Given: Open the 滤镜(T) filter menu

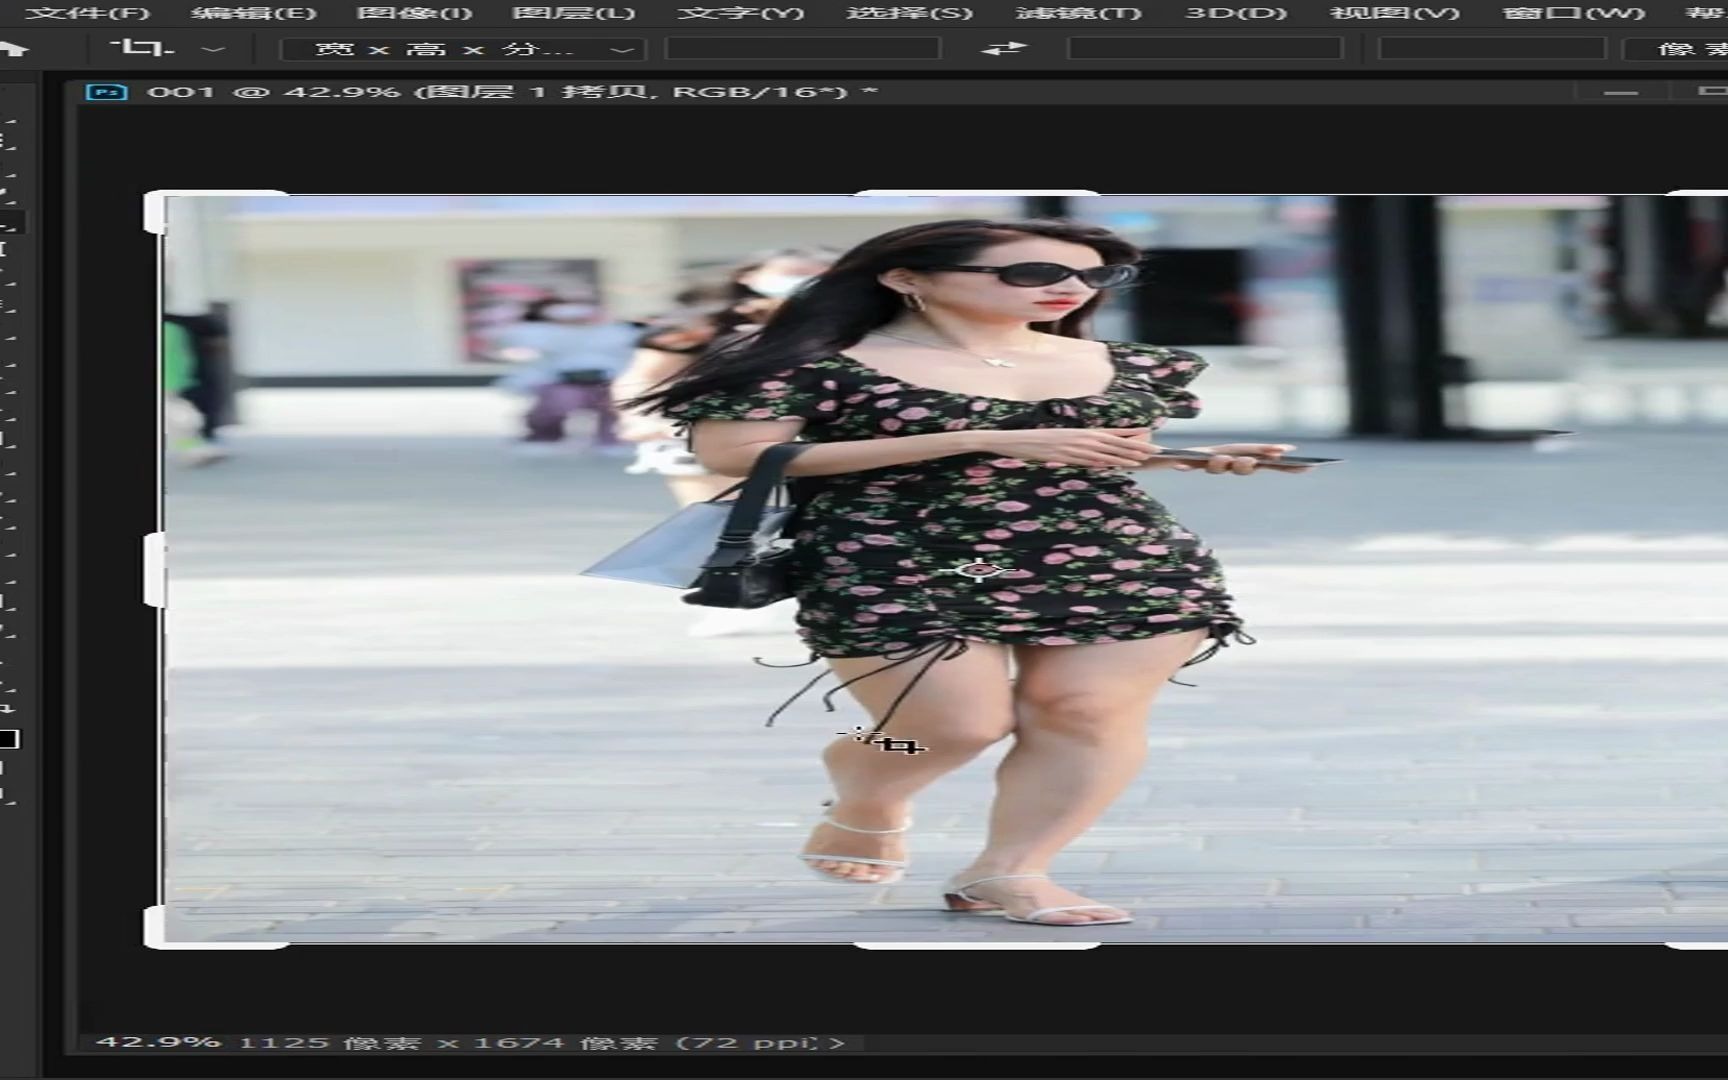Looking at the screenshot, I should coord(1078,13).
